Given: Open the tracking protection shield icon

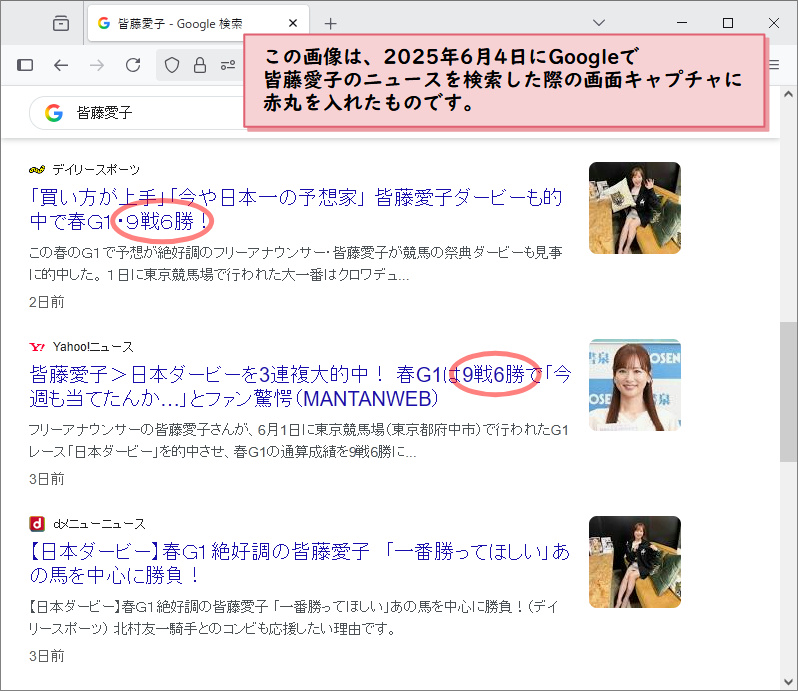Looking at the screenshot, I should coord(172,65).
